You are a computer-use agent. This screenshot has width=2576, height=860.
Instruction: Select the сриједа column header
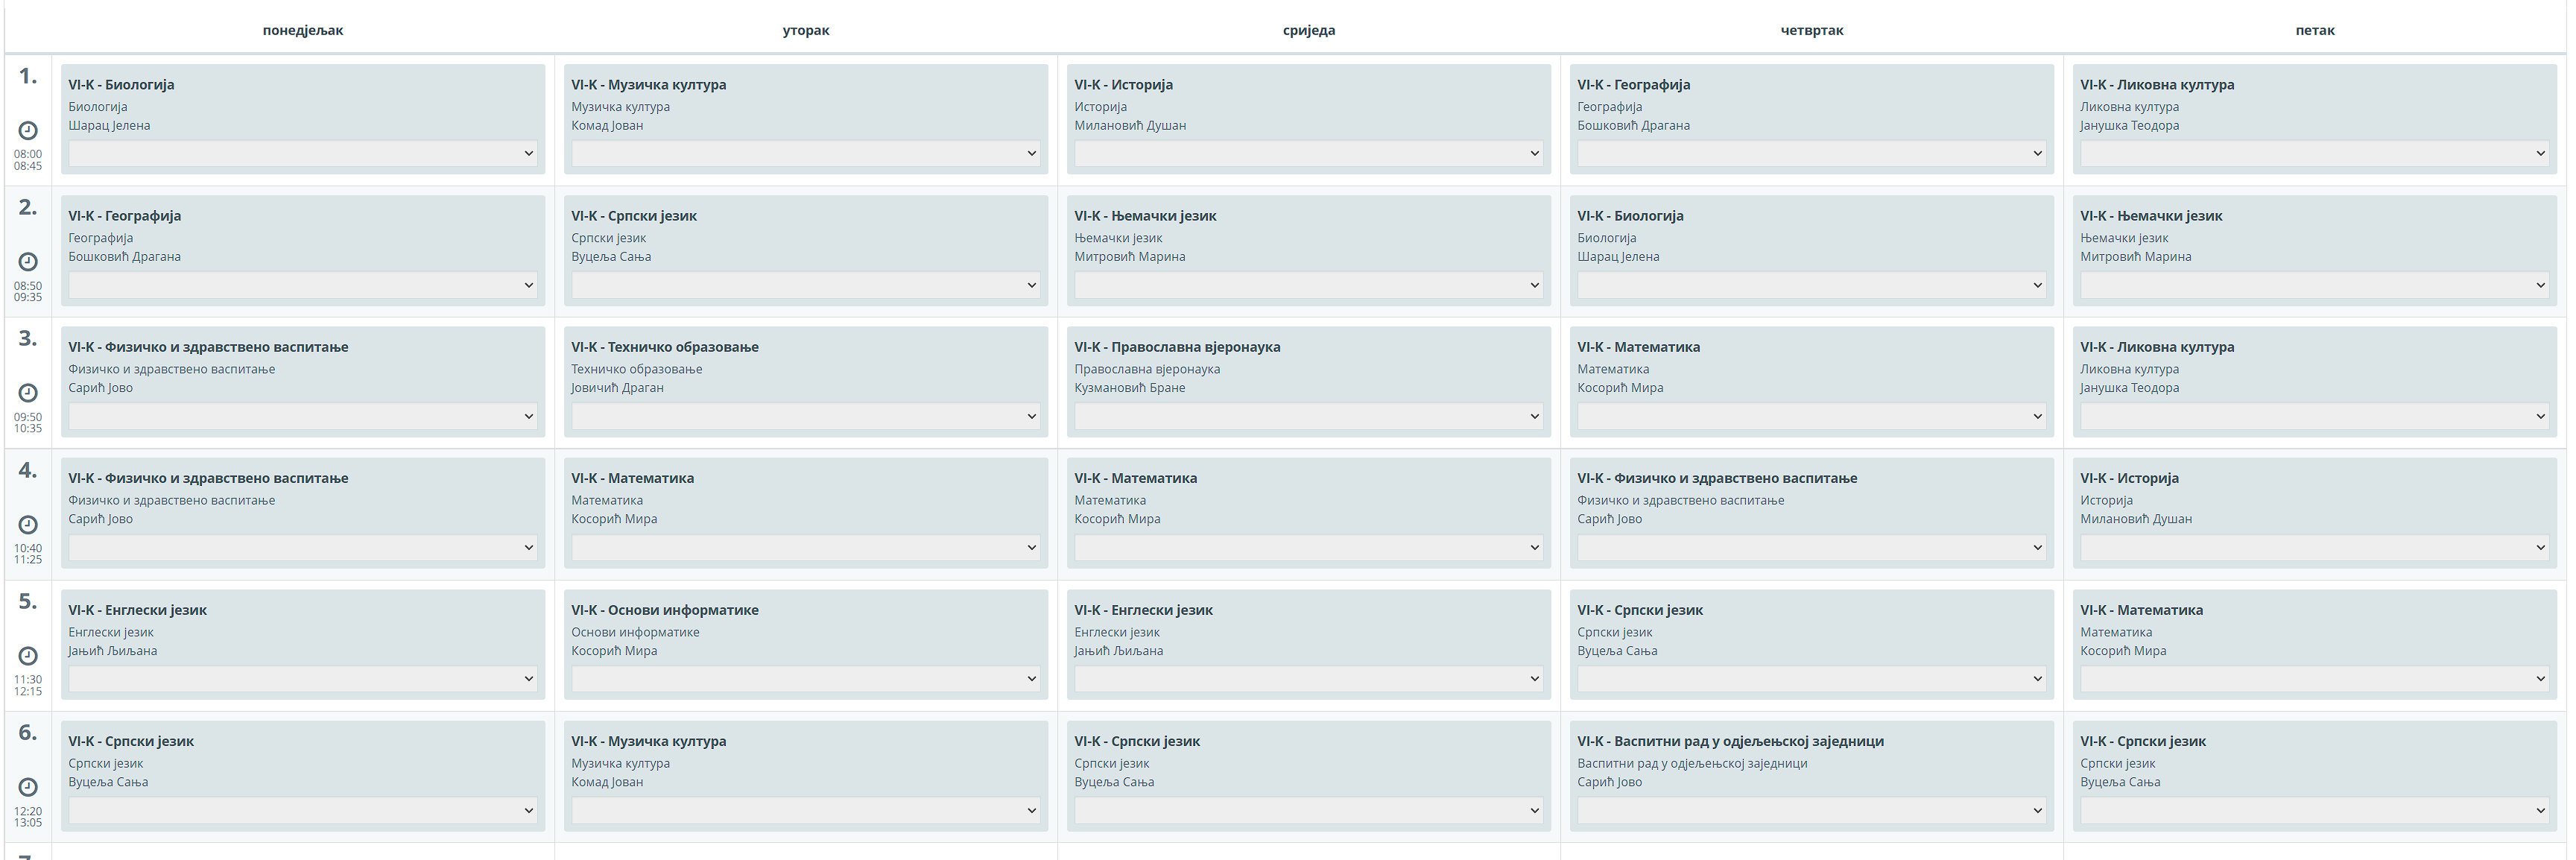pyautogui.click(x=1308, y=30)
